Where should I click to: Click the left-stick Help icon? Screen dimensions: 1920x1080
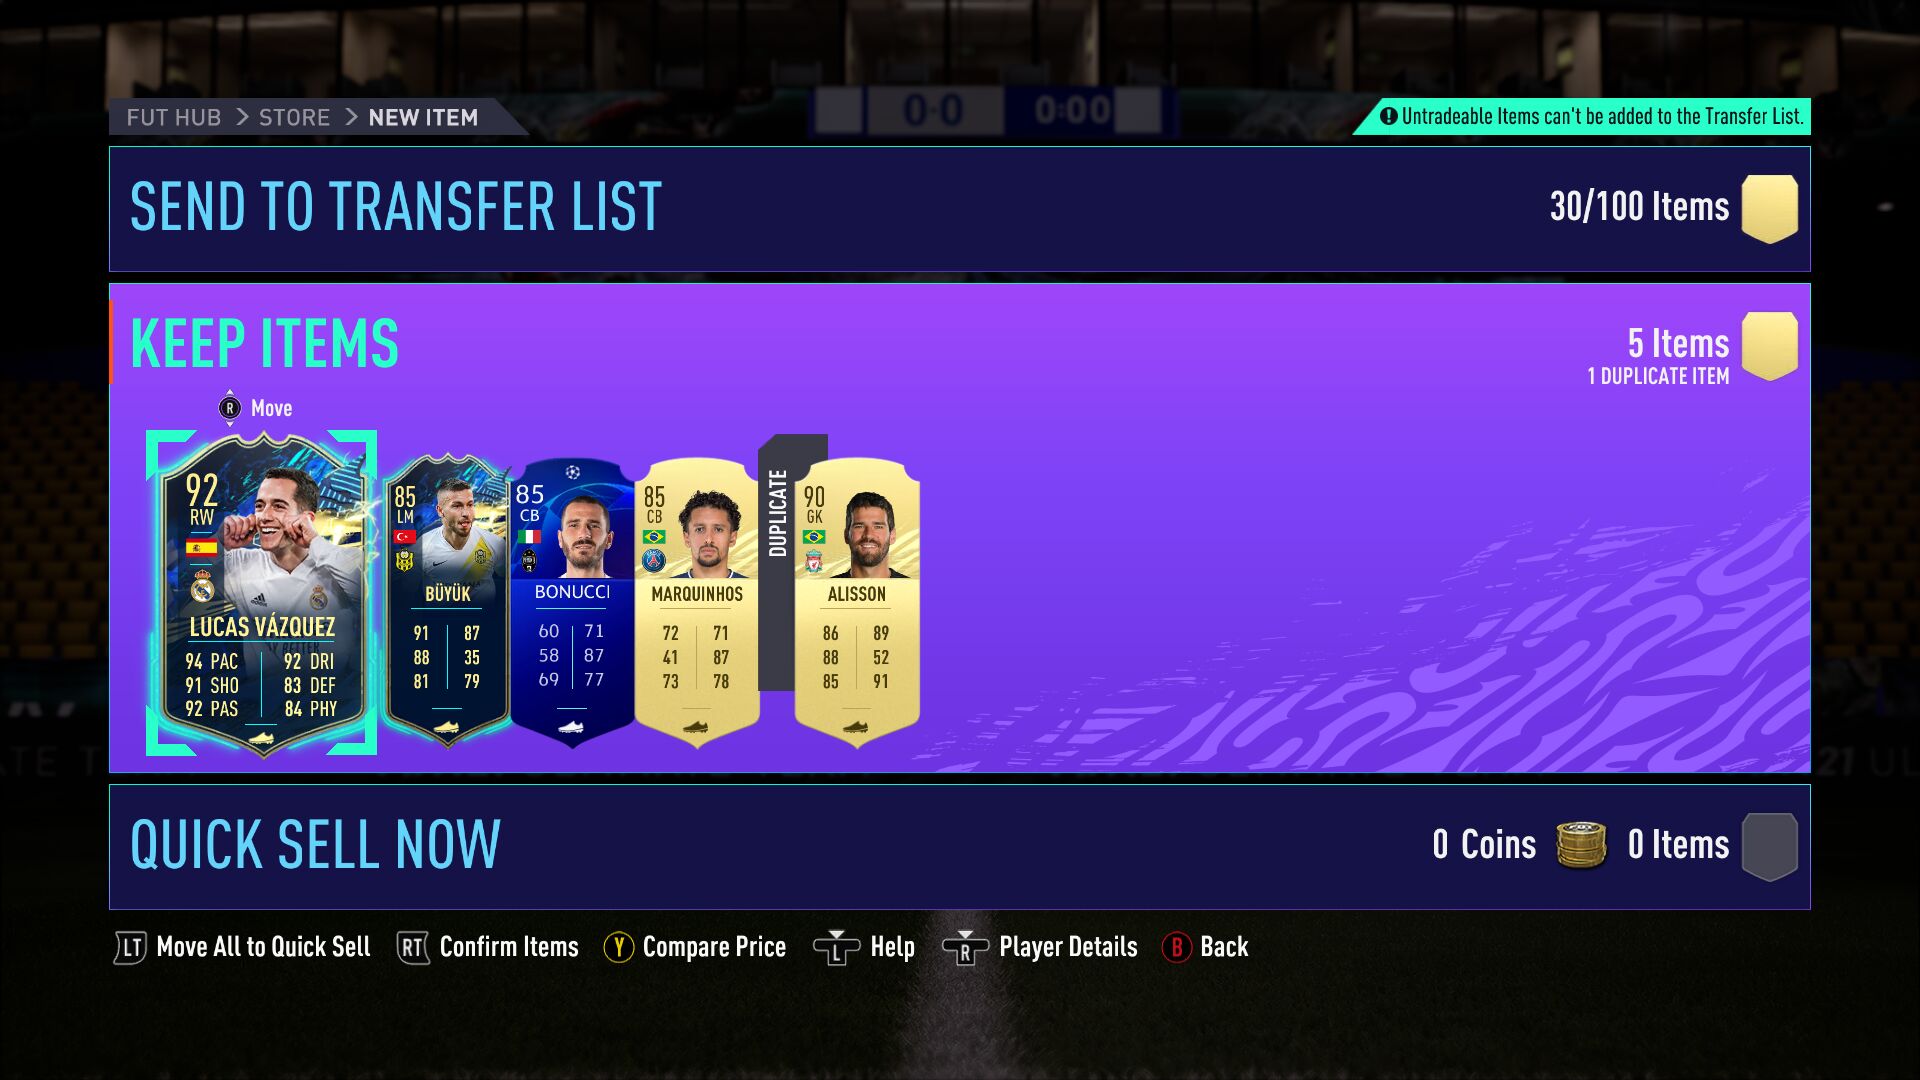(836, 947)
